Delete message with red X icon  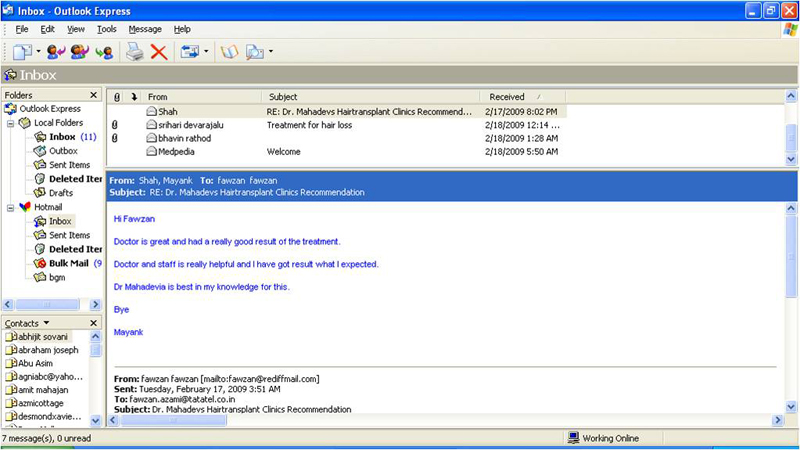tap(158, 51)
